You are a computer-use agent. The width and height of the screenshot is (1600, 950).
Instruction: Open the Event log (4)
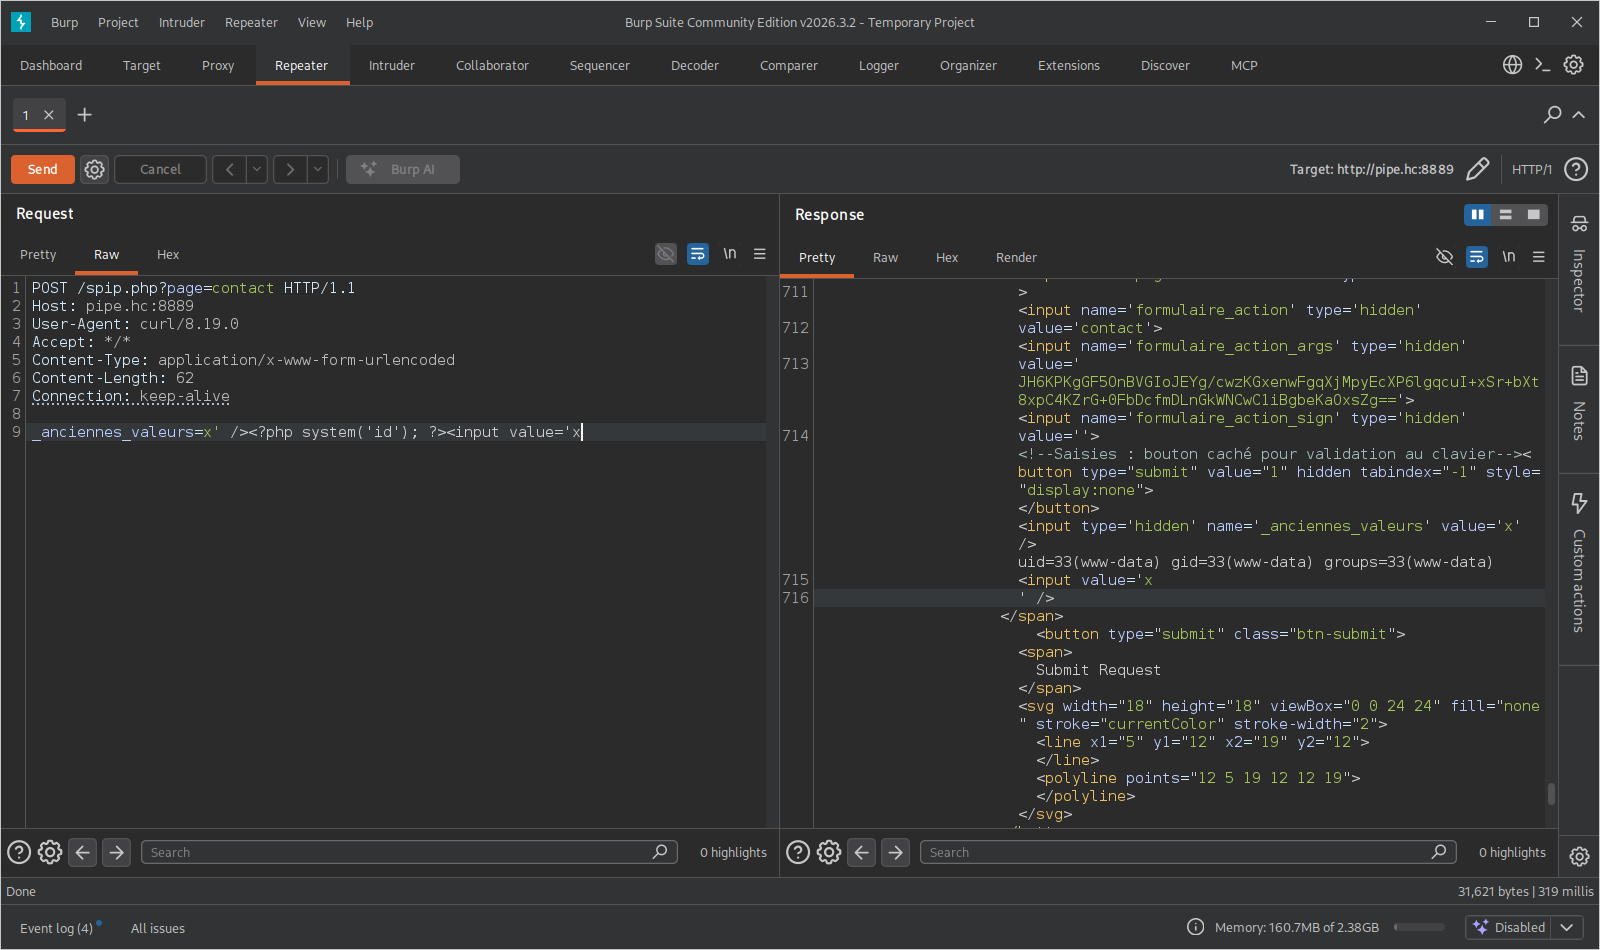(x=57, y=928)
